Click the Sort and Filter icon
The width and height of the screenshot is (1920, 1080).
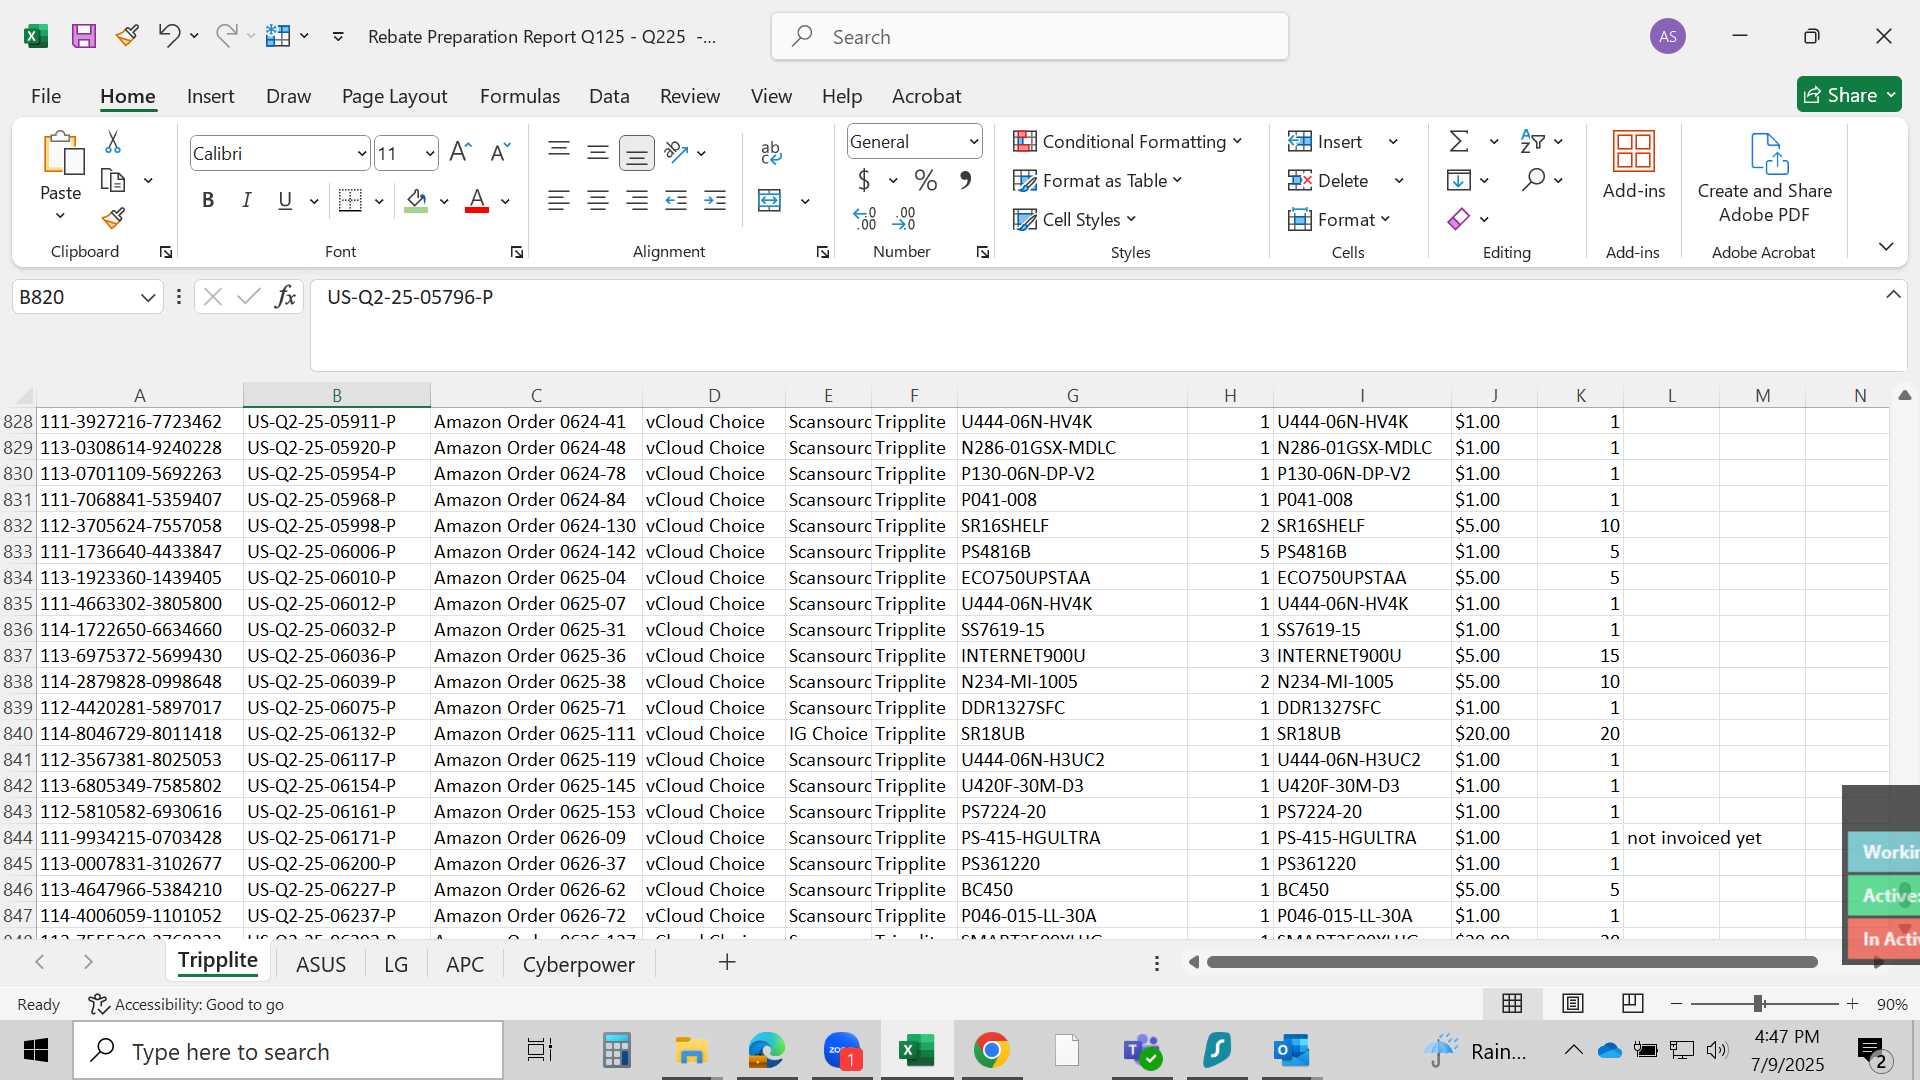(x=1532, y=141)
